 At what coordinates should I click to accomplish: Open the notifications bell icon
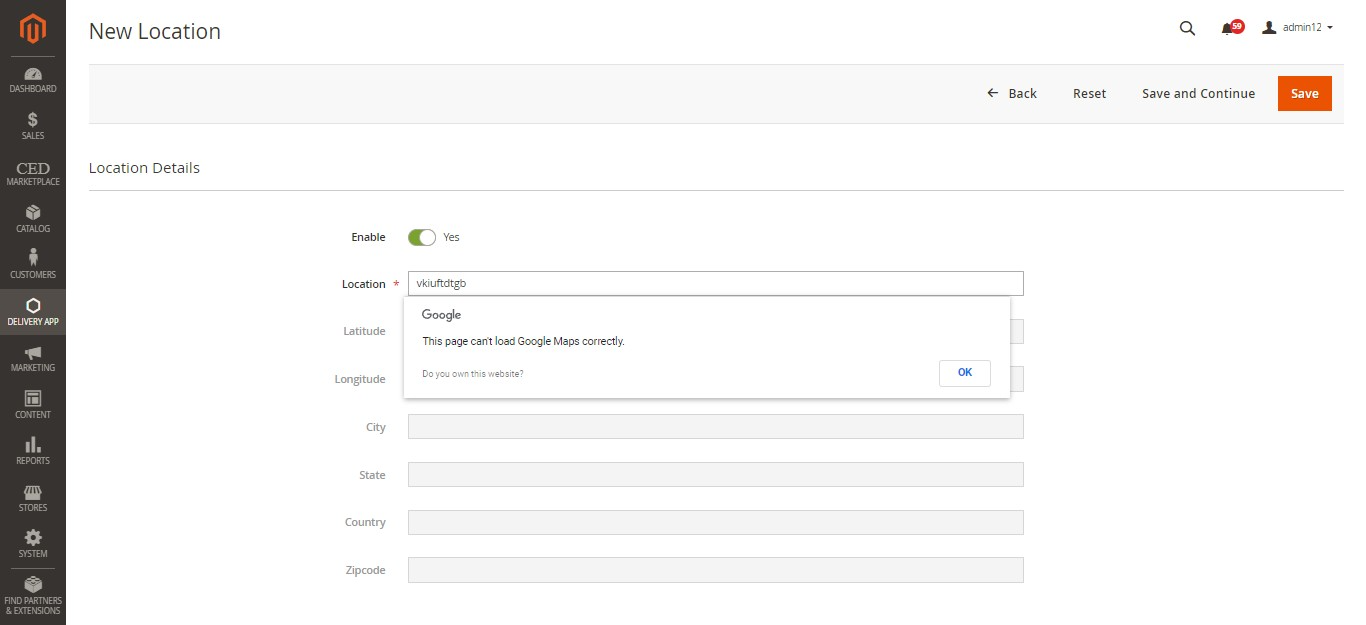[x=1229, y=29]
